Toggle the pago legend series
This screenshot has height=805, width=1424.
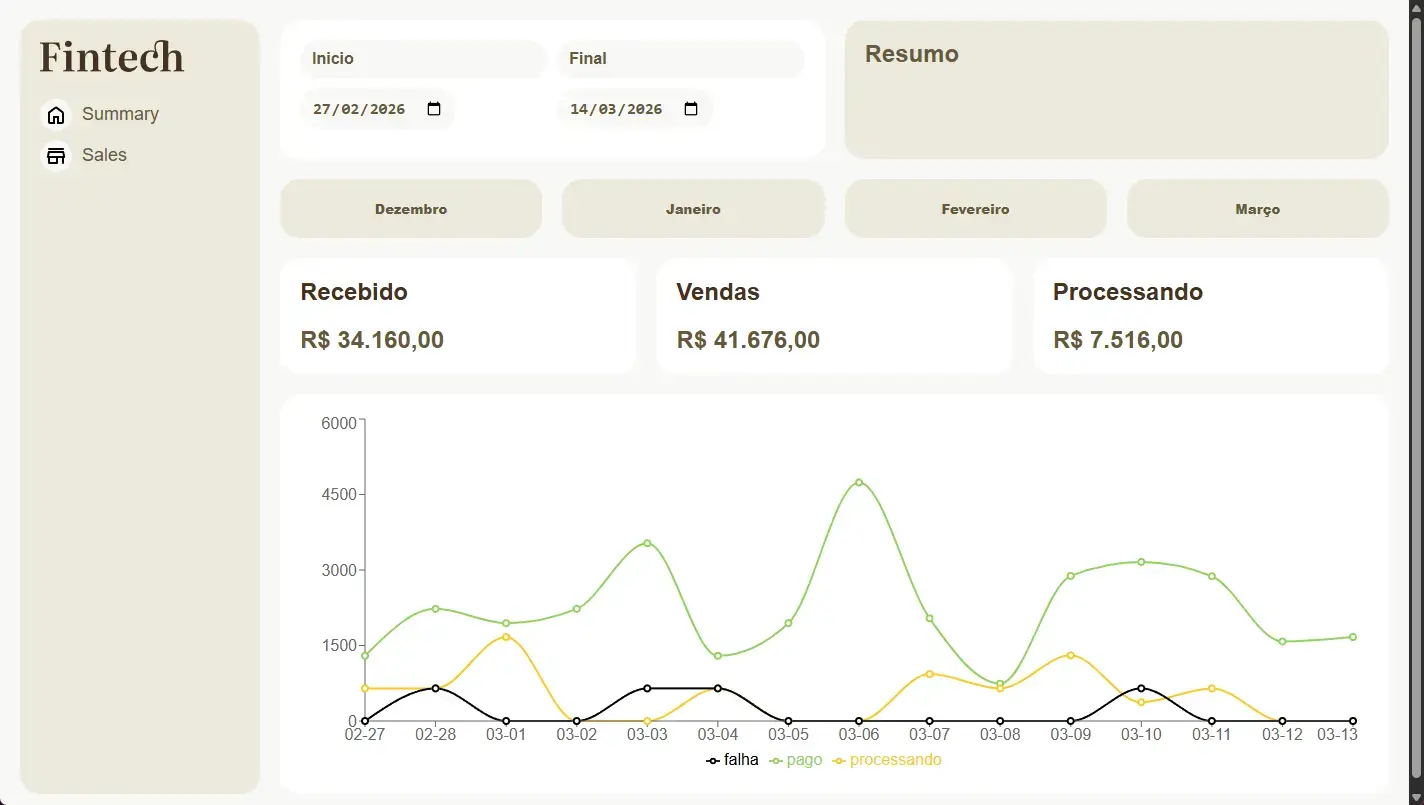pyautogui.click(x=797, y=760)
